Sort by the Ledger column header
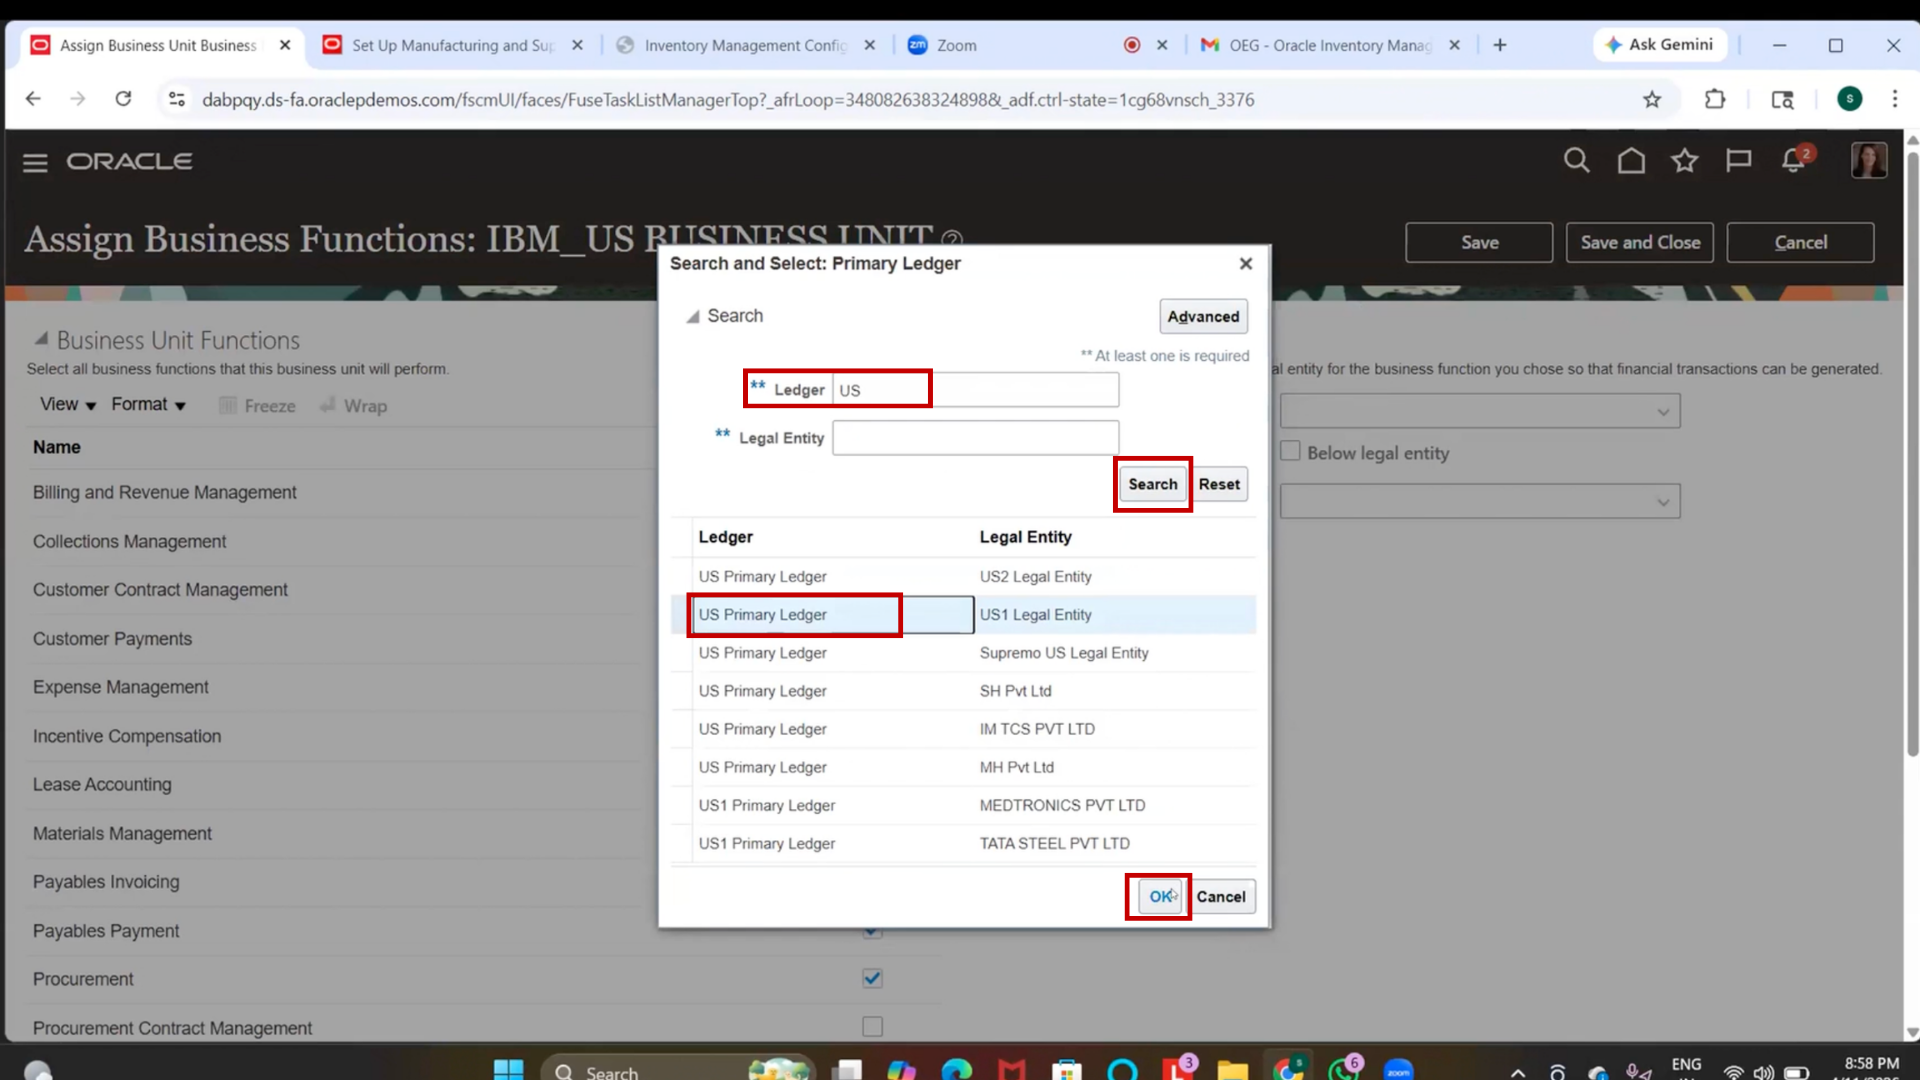1920x1080 pixels. (726, 537)
